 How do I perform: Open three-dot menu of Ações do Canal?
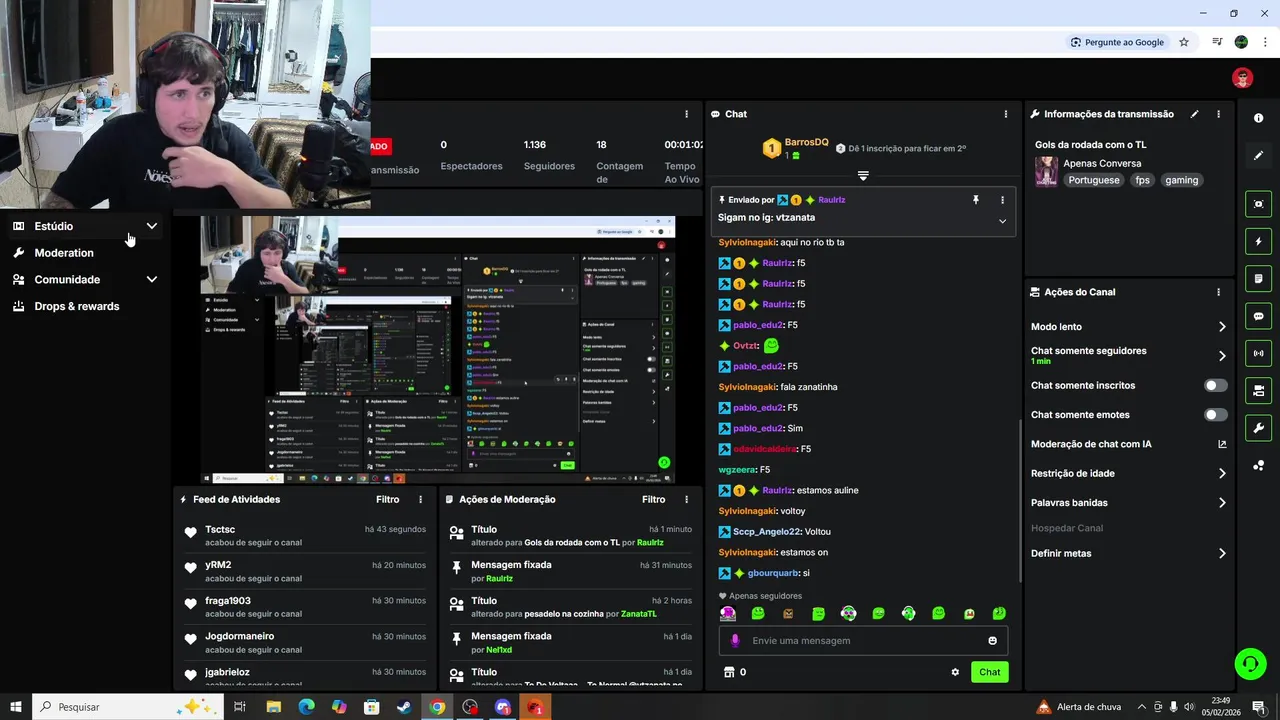tap(1218, 292)
